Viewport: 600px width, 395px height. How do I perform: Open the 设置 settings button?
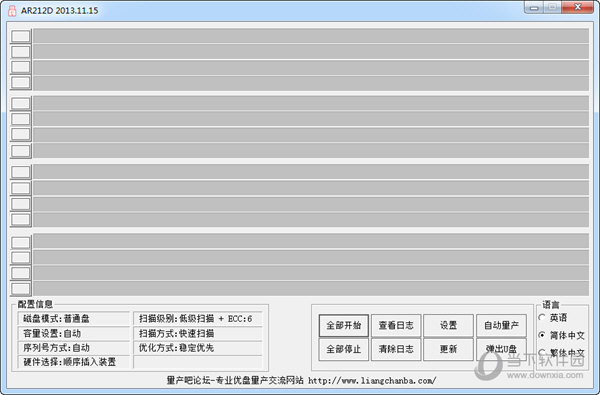448,325
